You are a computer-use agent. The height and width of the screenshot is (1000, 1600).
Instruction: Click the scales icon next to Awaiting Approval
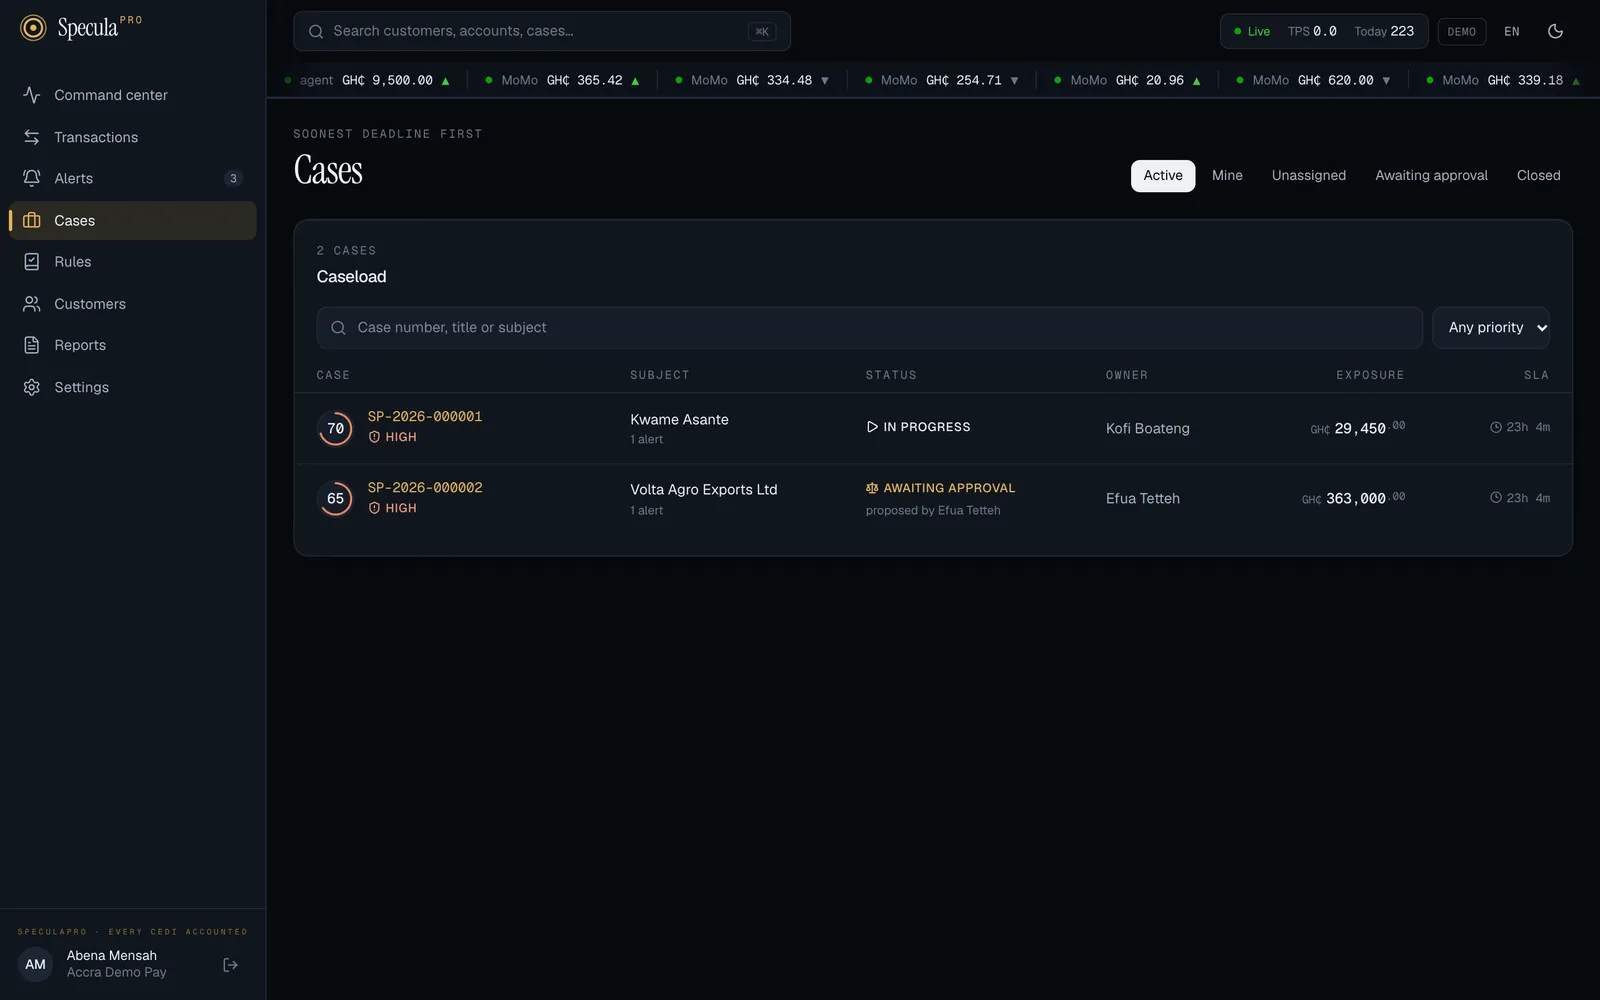(x=872, y=488)
